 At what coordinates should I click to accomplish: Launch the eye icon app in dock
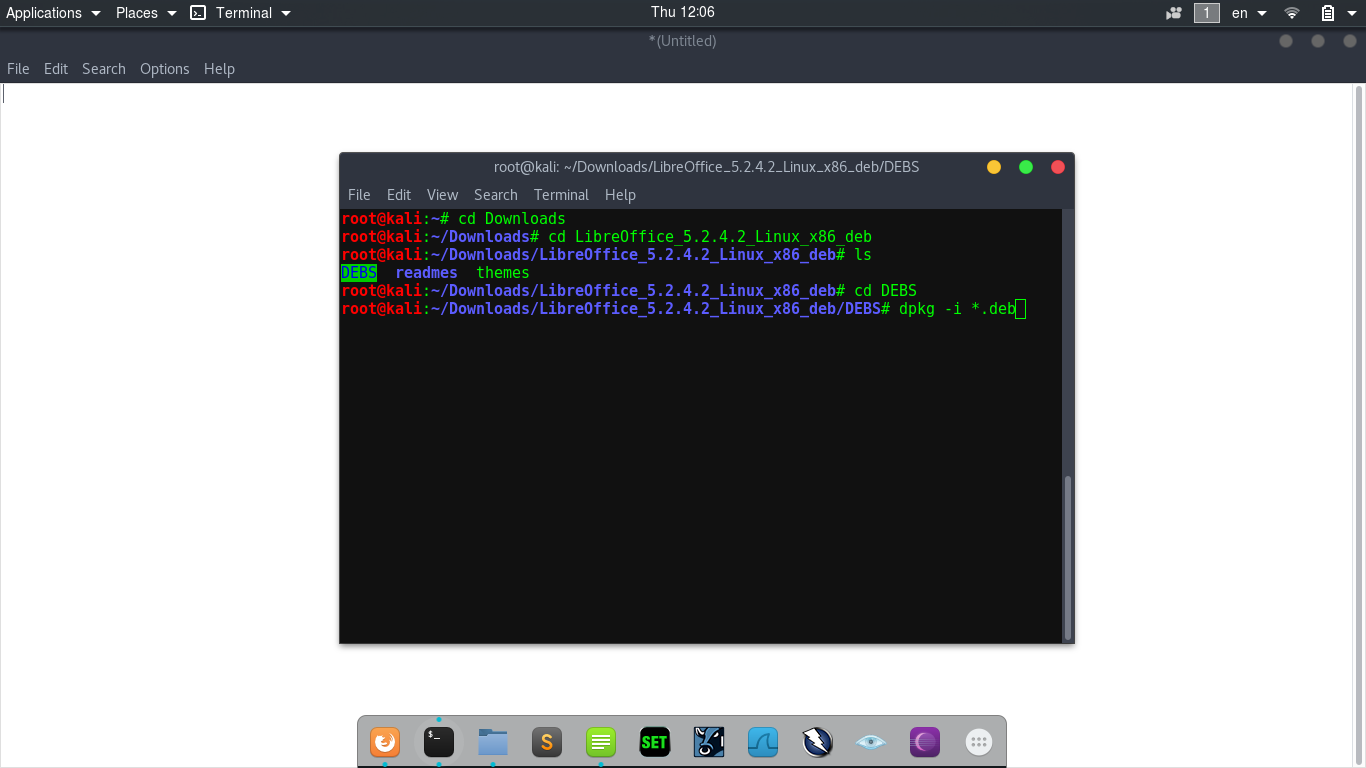pyautogui.click(x=871, y=742)
